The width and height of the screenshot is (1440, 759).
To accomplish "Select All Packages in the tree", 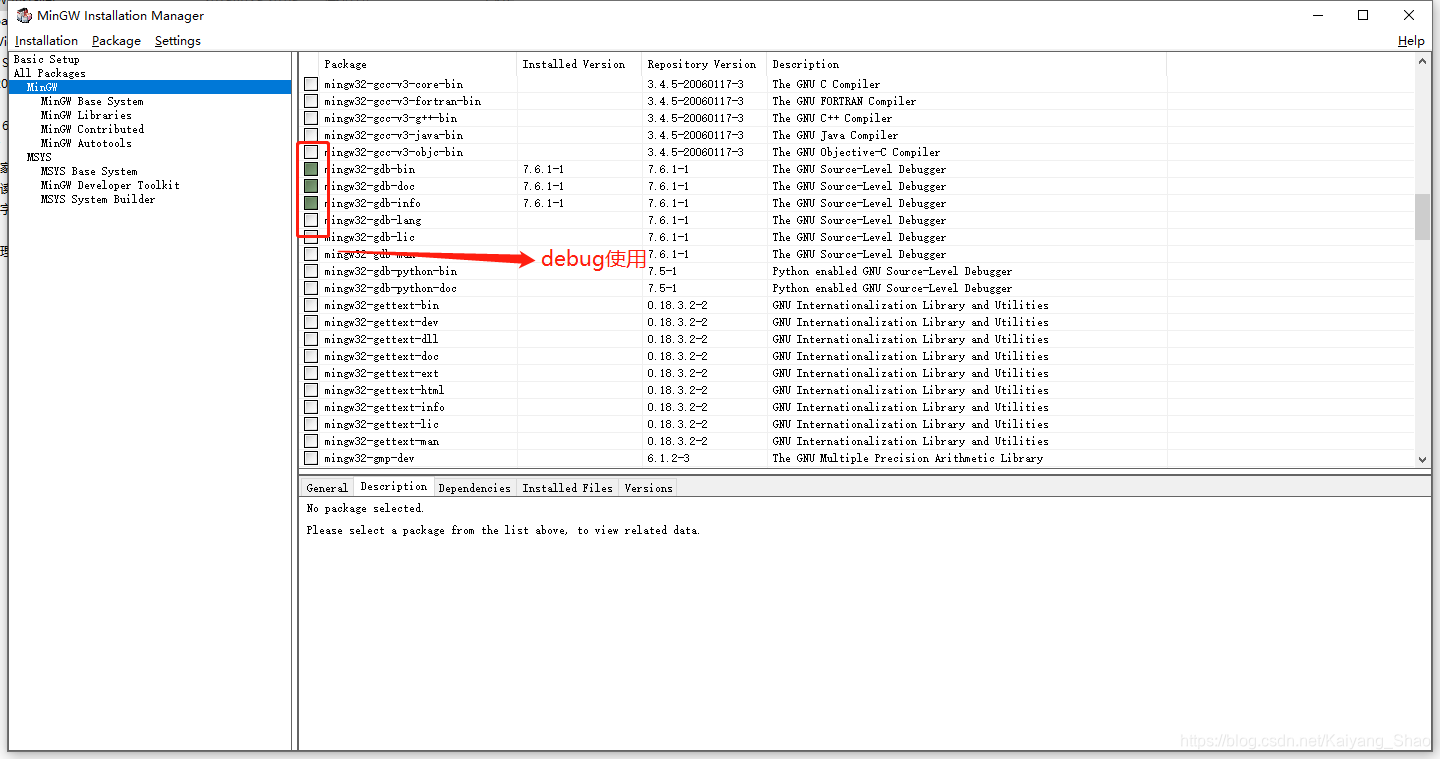I will coord(49,73).
